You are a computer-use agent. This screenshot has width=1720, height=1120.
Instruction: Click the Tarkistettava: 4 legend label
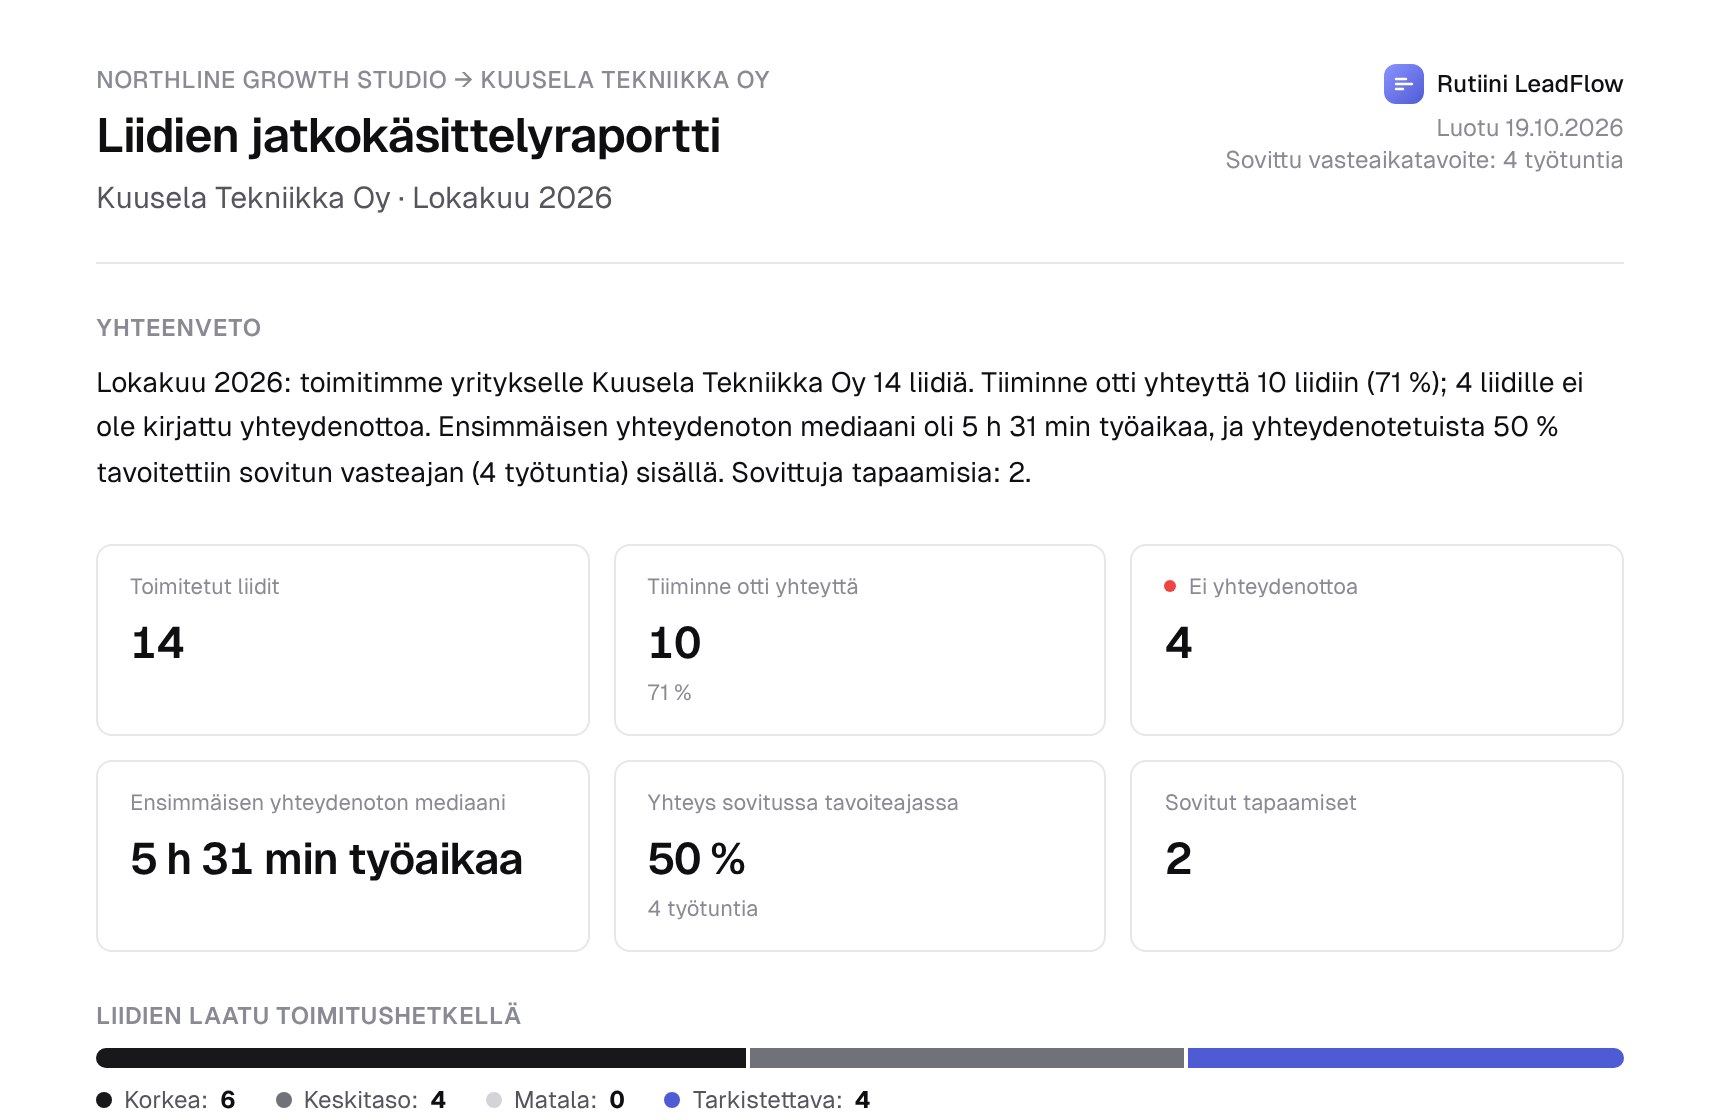[x=781, y=1100]
